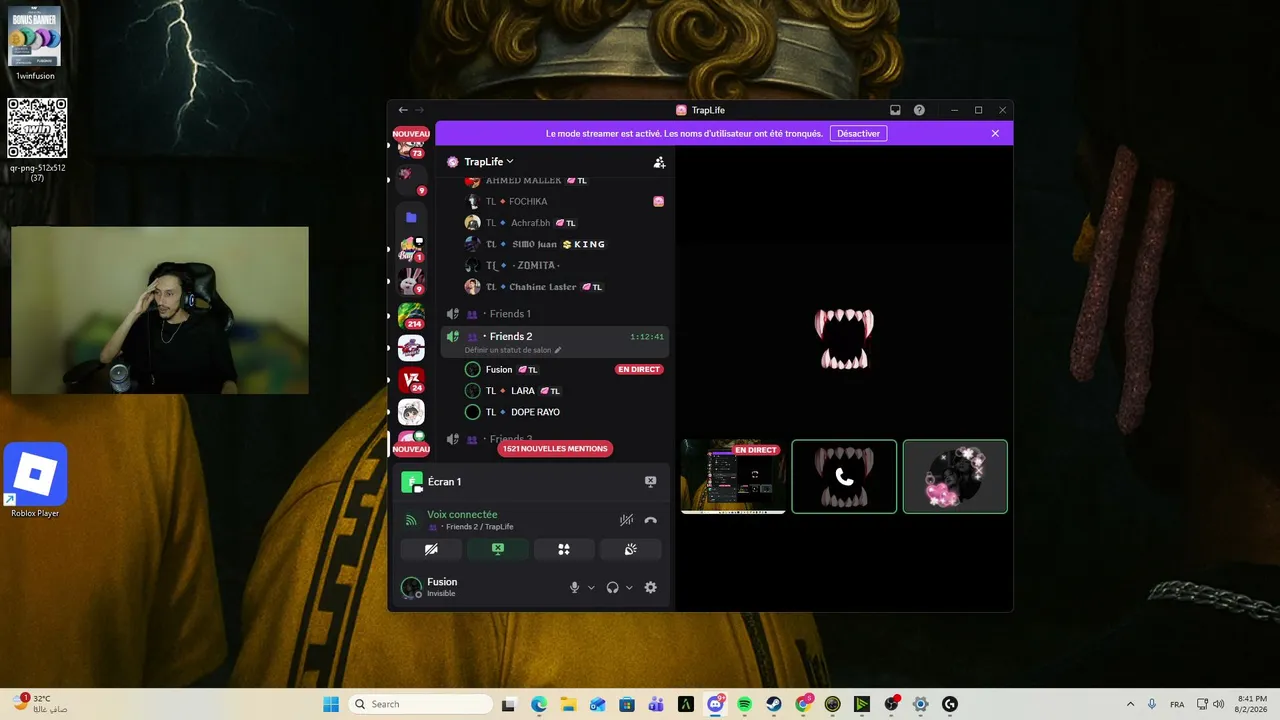Toggle noise suppression icon beside Voix connectée
1280x720 pixels.
pyautogui.click(x=626, y=520)
